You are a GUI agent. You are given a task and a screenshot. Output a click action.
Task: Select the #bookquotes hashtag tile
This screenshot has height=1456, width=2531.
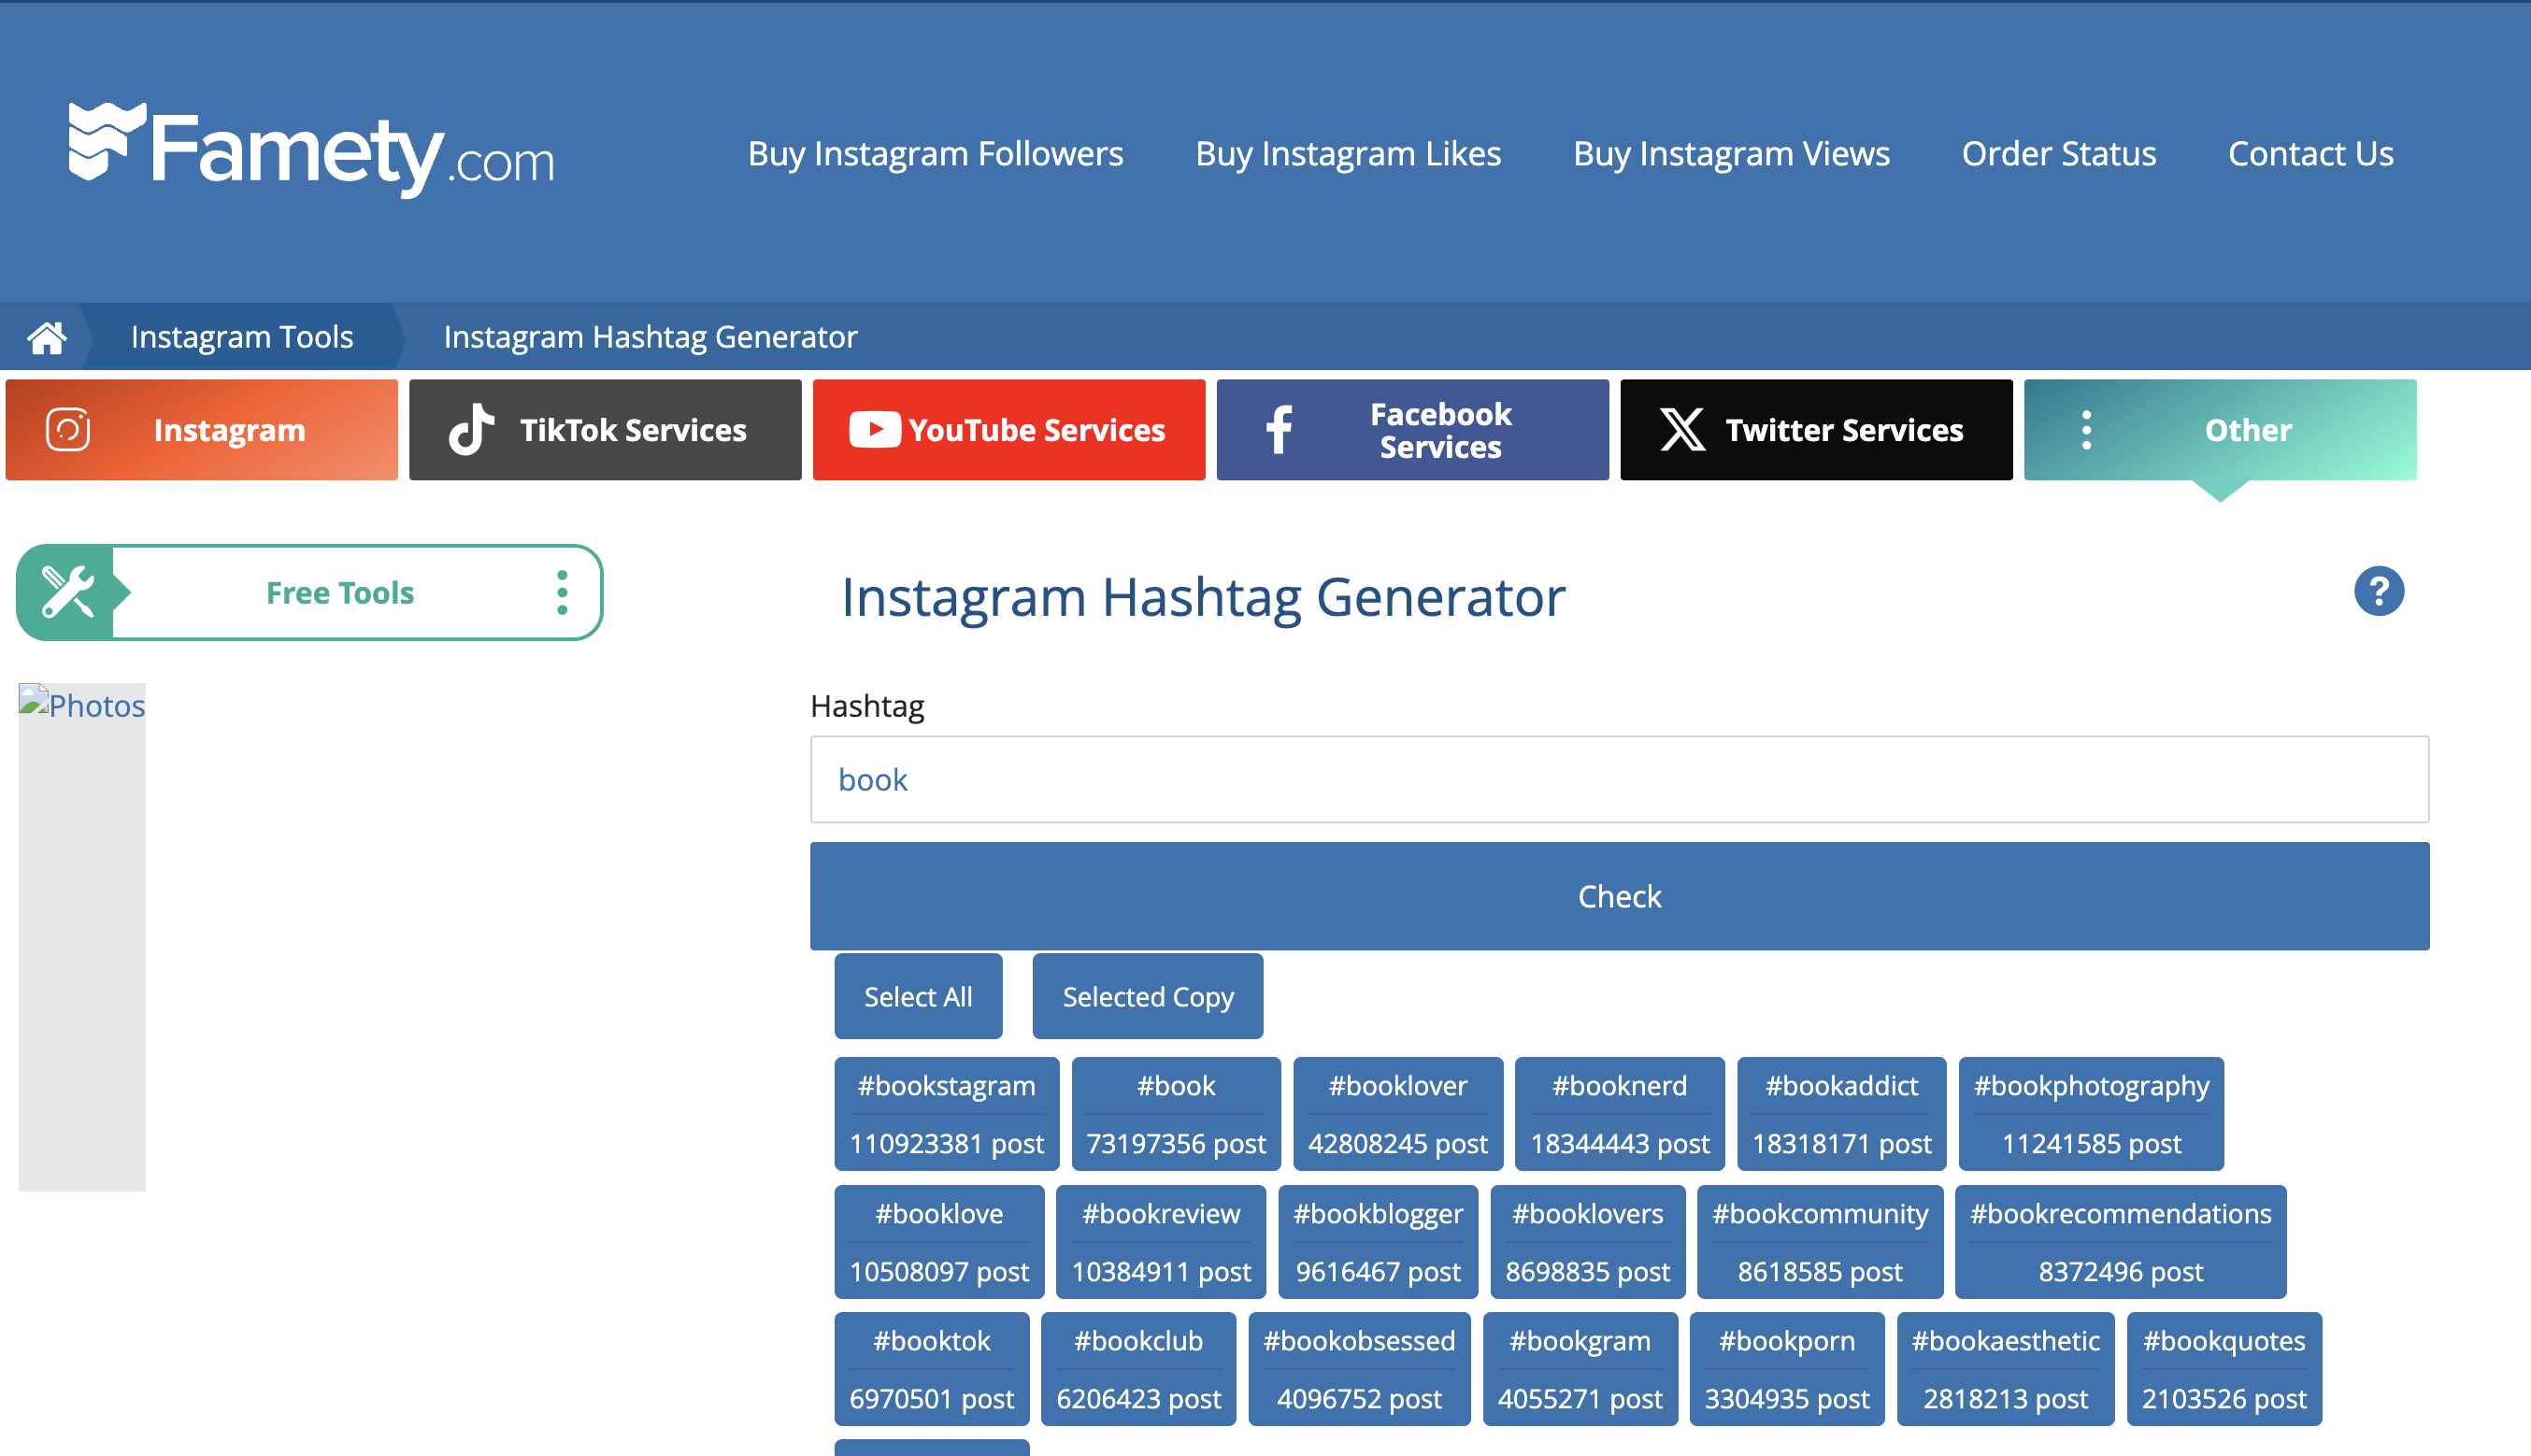(x=2225, y=1369)
